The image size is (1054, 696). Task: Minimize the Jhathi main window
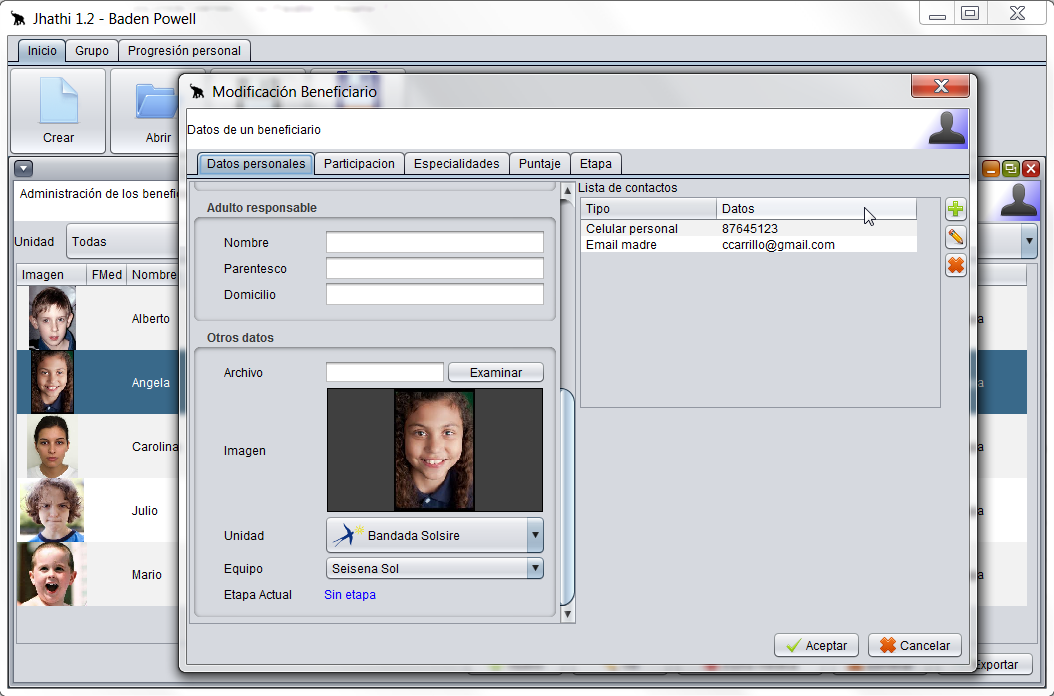pyautogui.click(x=937, y=13)
